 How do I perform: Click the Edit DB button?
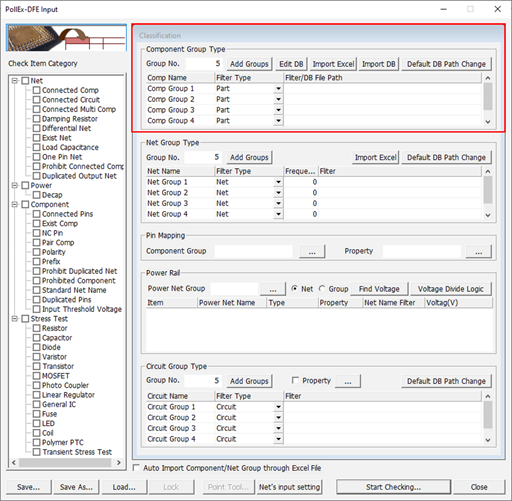pyautogui.click(x=291, y=64)
